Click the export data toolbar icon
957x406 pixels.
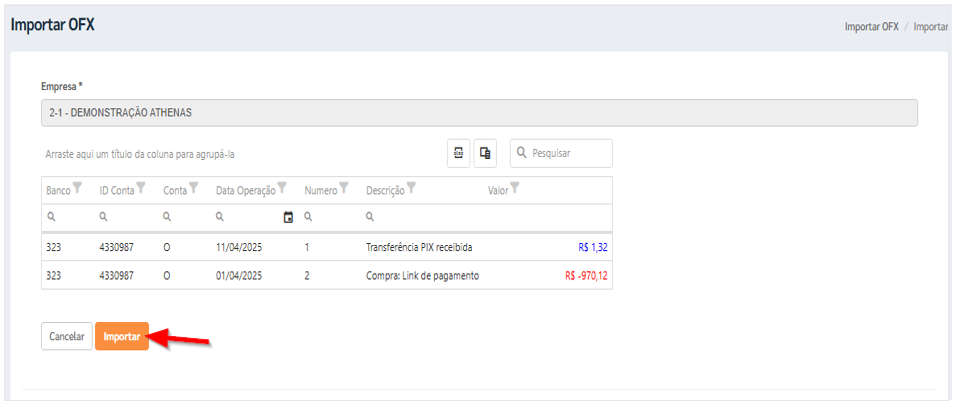point(458,153)
